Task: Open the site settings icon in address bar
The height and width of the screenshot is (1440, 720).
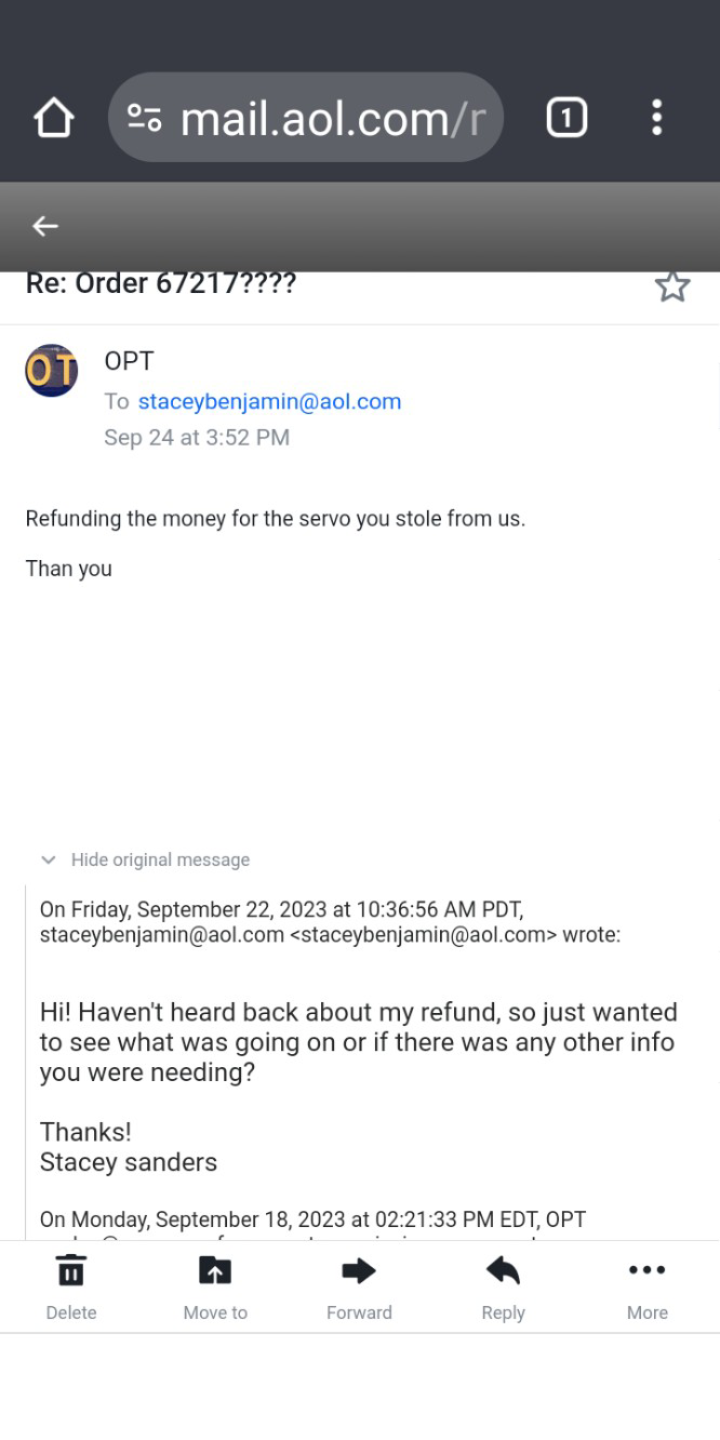Action: pyautogui.click(x=145, y=118)
